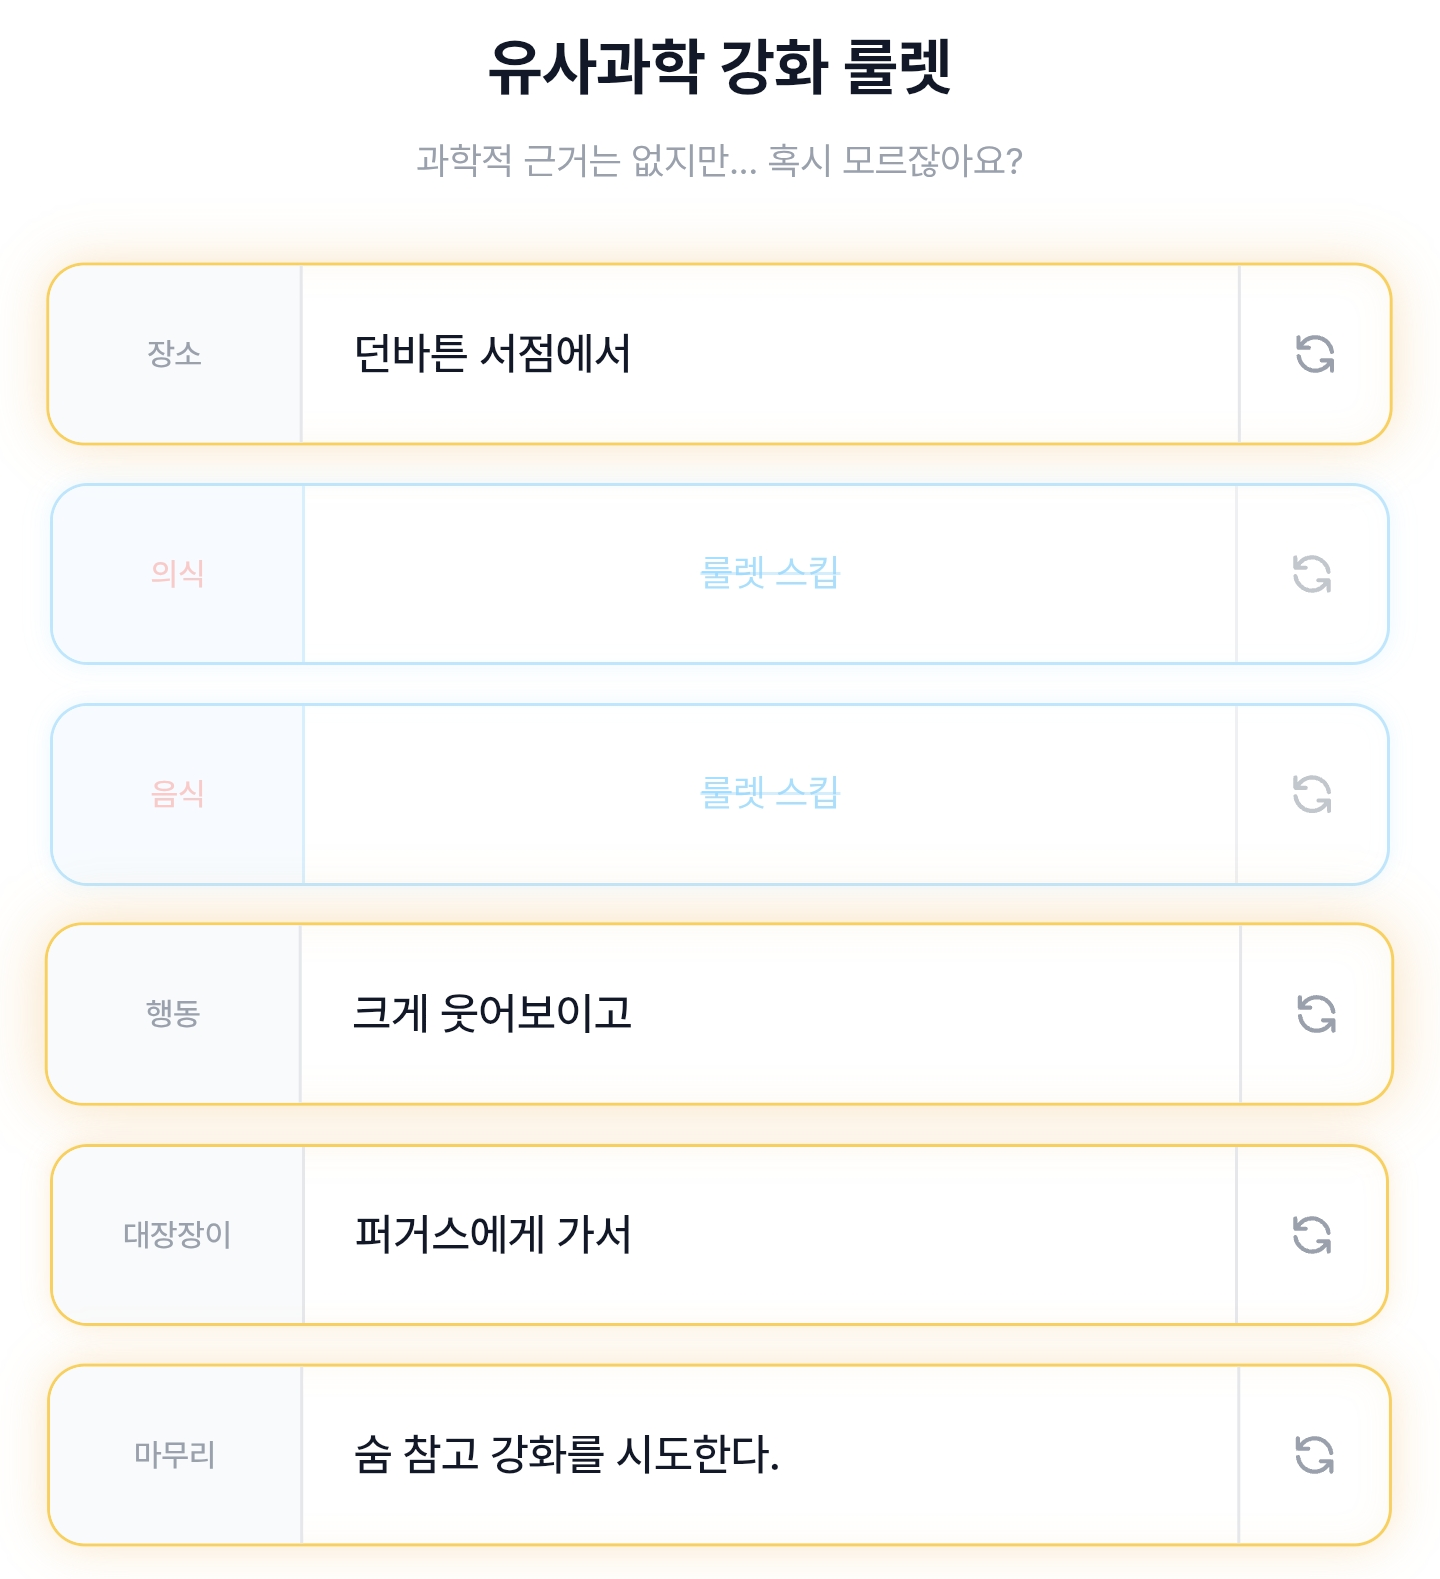Click 룰렛 스킵 text in 음식 row
This screenshot has width=1440, height=1579.
pyautogui.click(x=769, y=794)
